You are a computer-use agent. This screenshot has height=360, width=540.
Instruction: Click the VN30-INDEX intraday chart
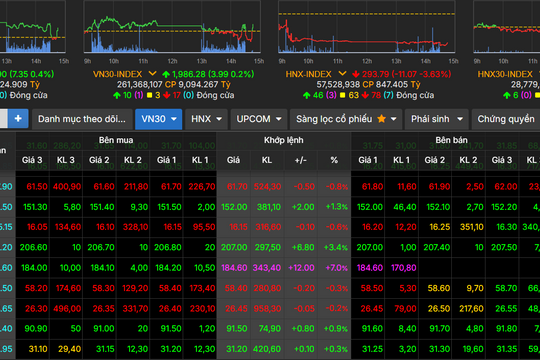(x=172, y=27)
